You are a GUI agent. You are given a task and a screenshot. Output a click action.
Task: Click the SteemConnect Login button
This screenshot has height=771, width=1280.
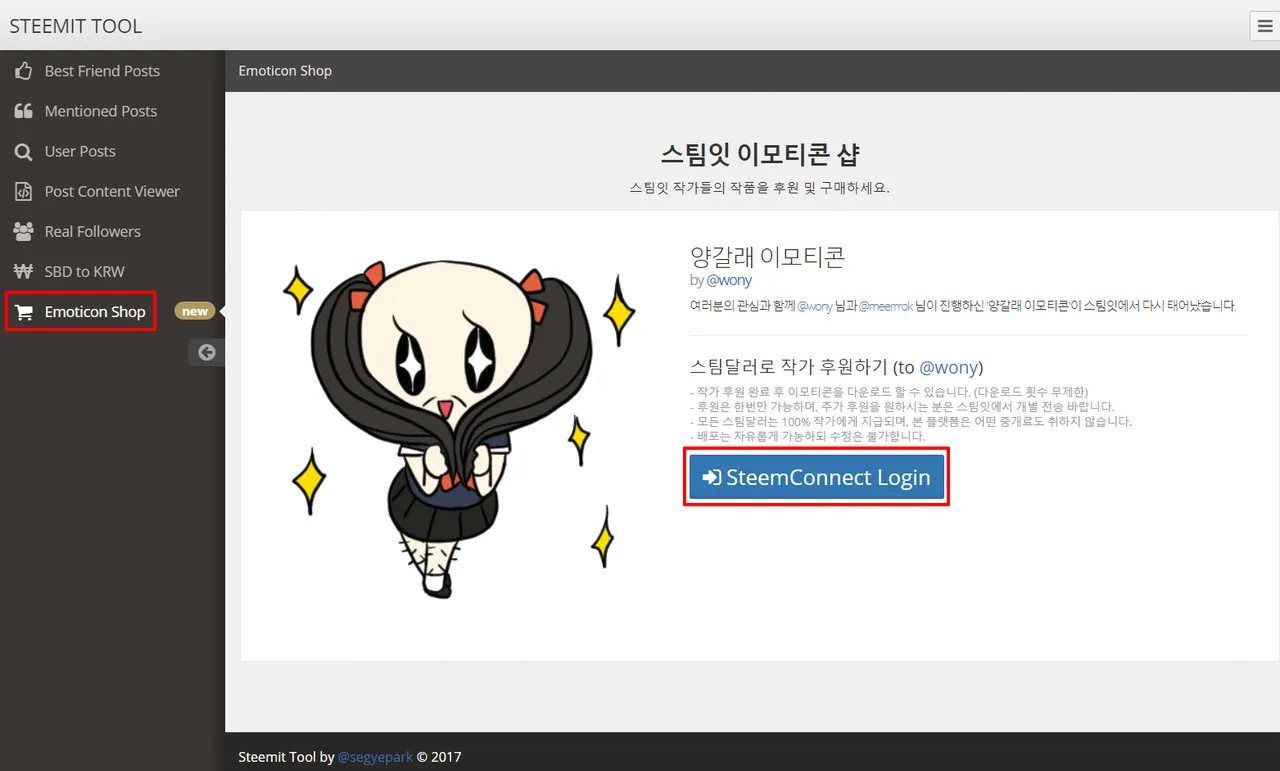coord(816,477)
